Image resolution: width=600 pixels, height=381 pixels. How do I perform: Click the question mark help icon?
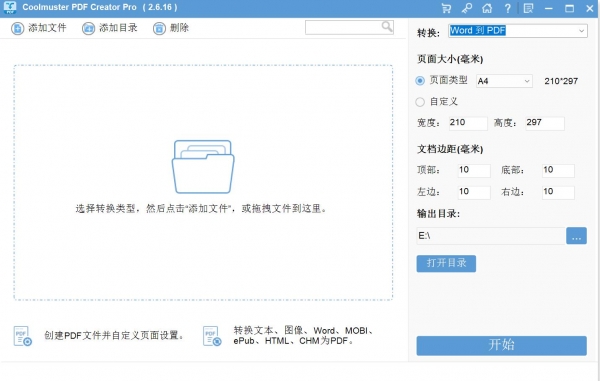point(507,8)
